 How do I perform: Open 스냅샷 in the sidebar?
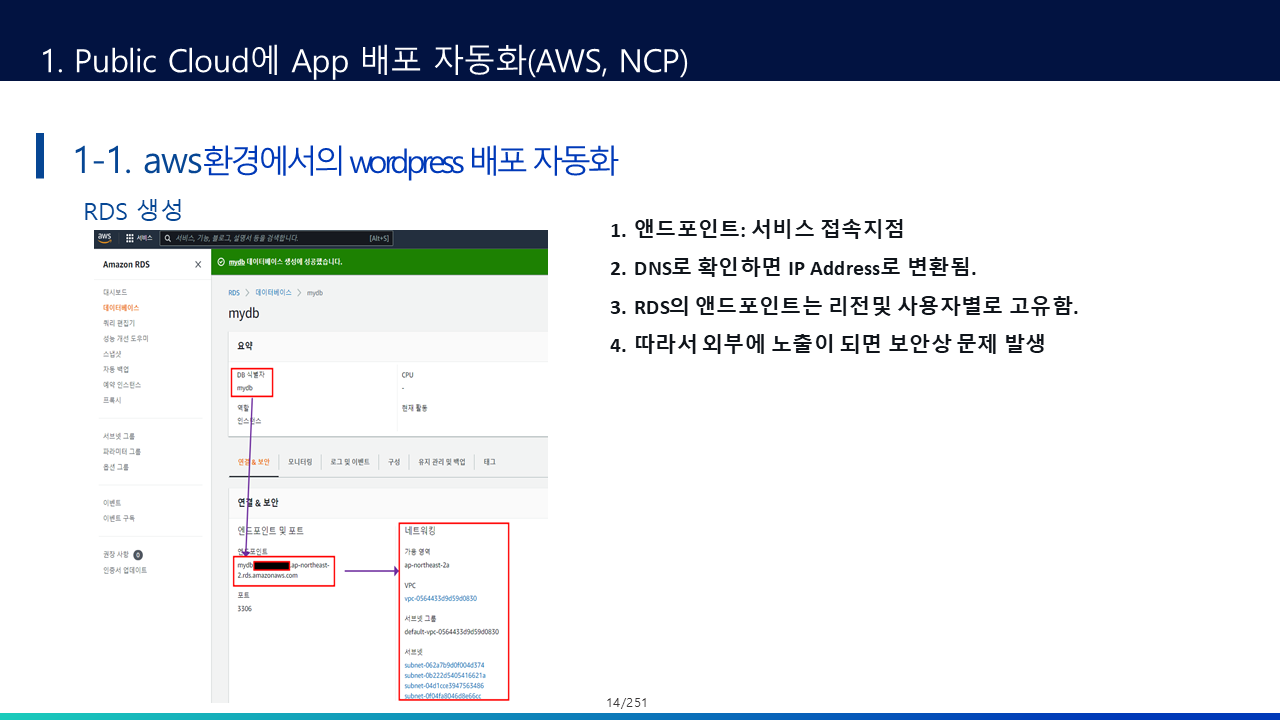tap(112, 354)
